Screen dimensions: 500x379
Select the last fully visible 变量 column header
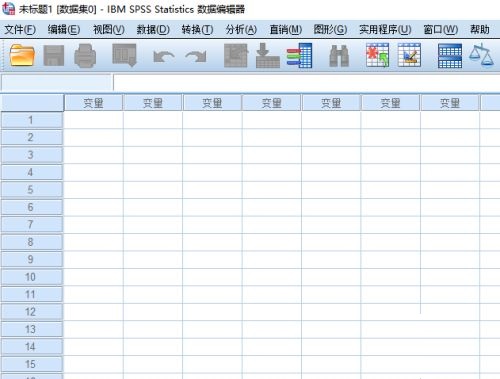click(x=450, y=103)
